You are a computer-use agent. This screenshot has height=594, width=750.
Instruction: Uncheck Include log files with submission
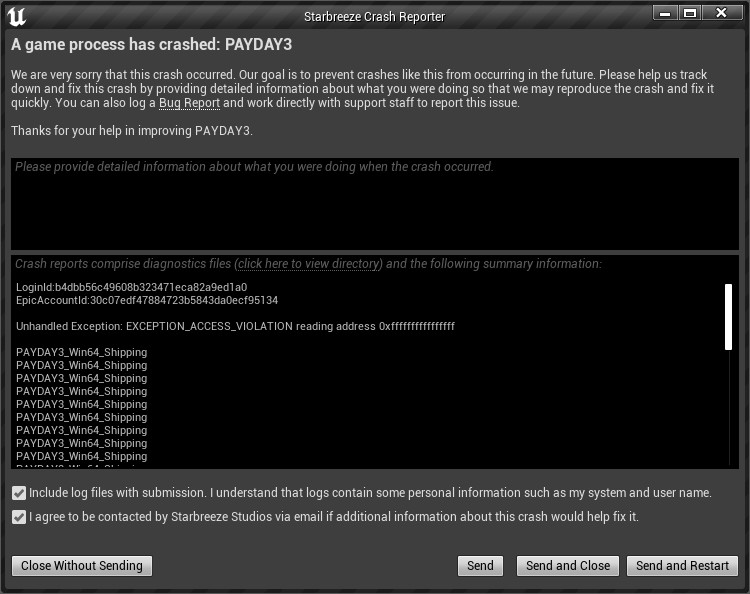[x=19, y=493]
